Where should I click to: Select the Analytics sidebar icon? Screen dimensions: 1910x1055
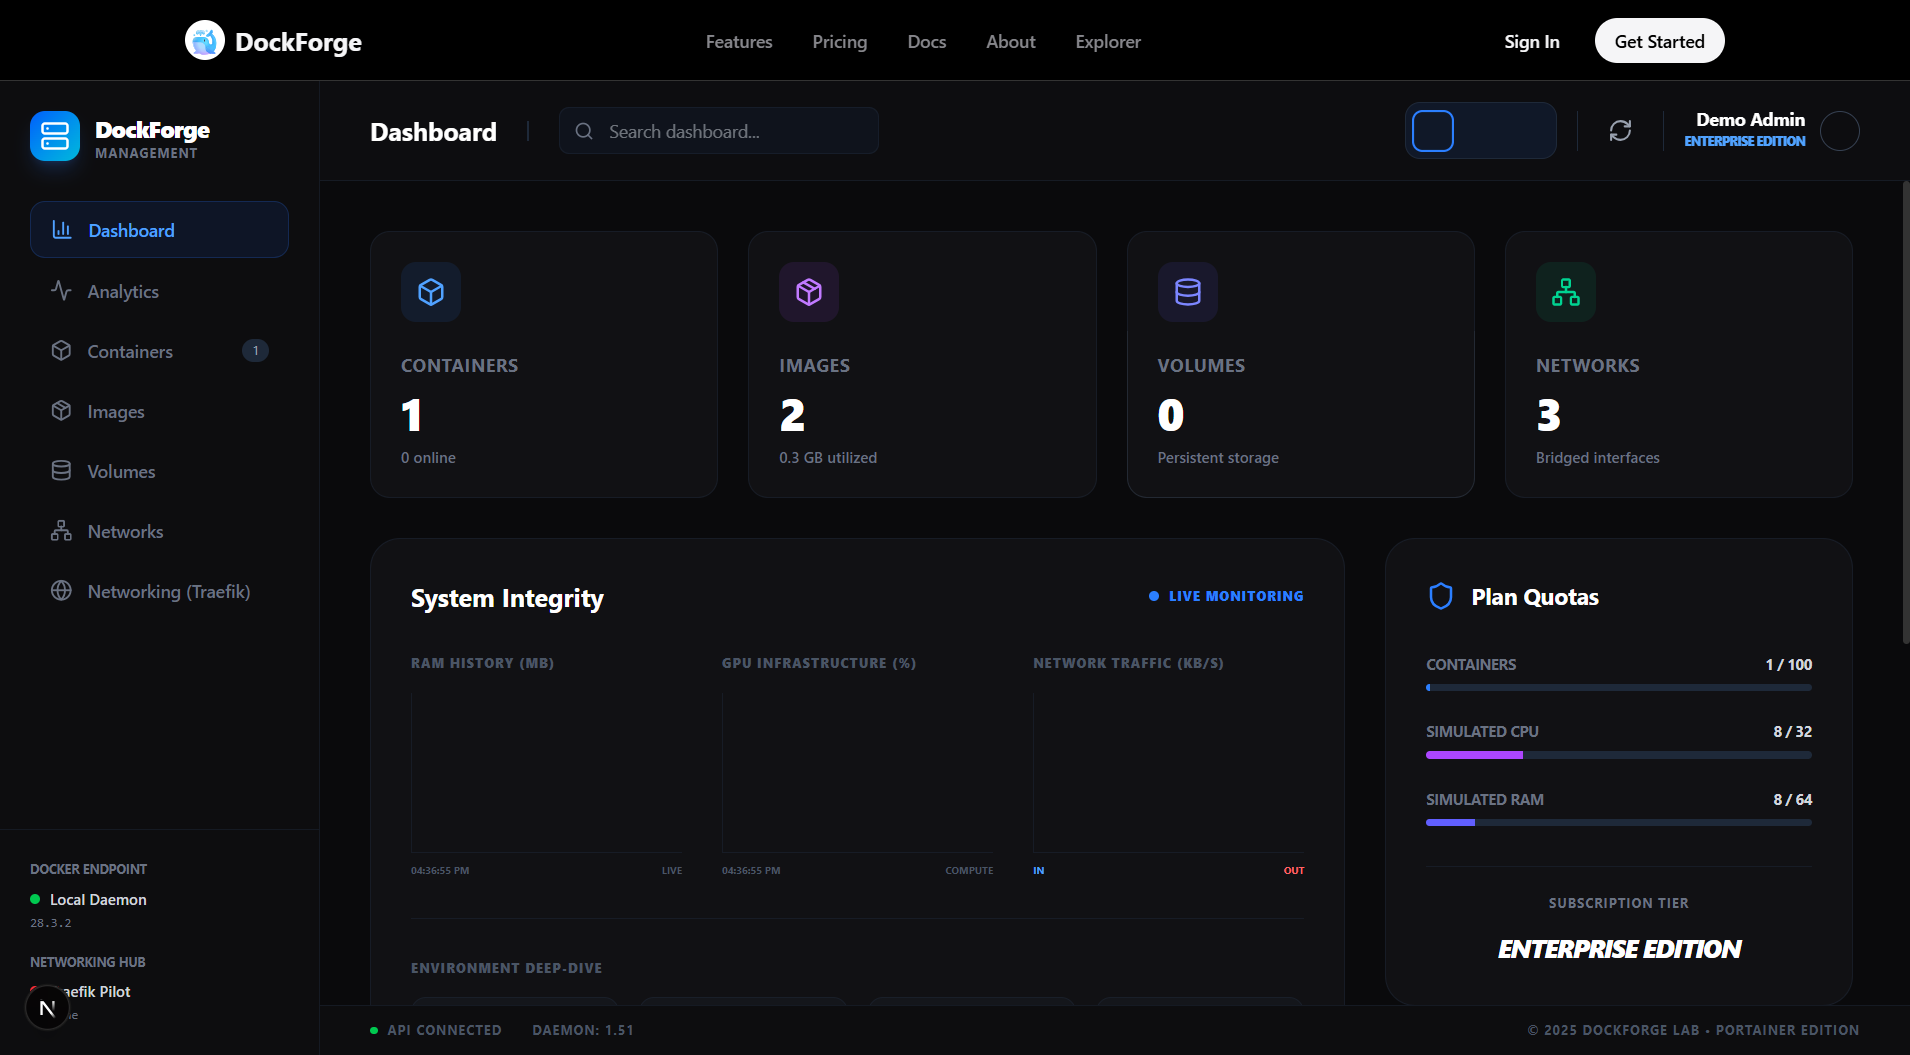tap(61, 291)
